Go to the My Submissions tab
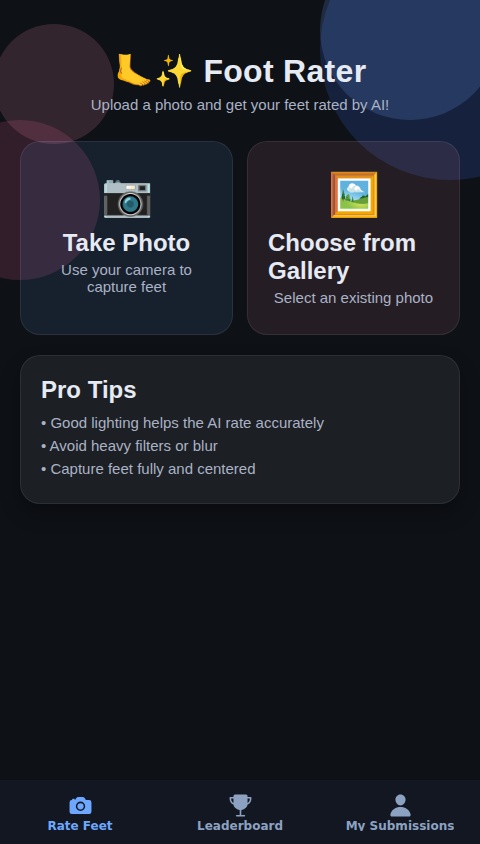Screen dimensions: 480x844 coord(400,813)
